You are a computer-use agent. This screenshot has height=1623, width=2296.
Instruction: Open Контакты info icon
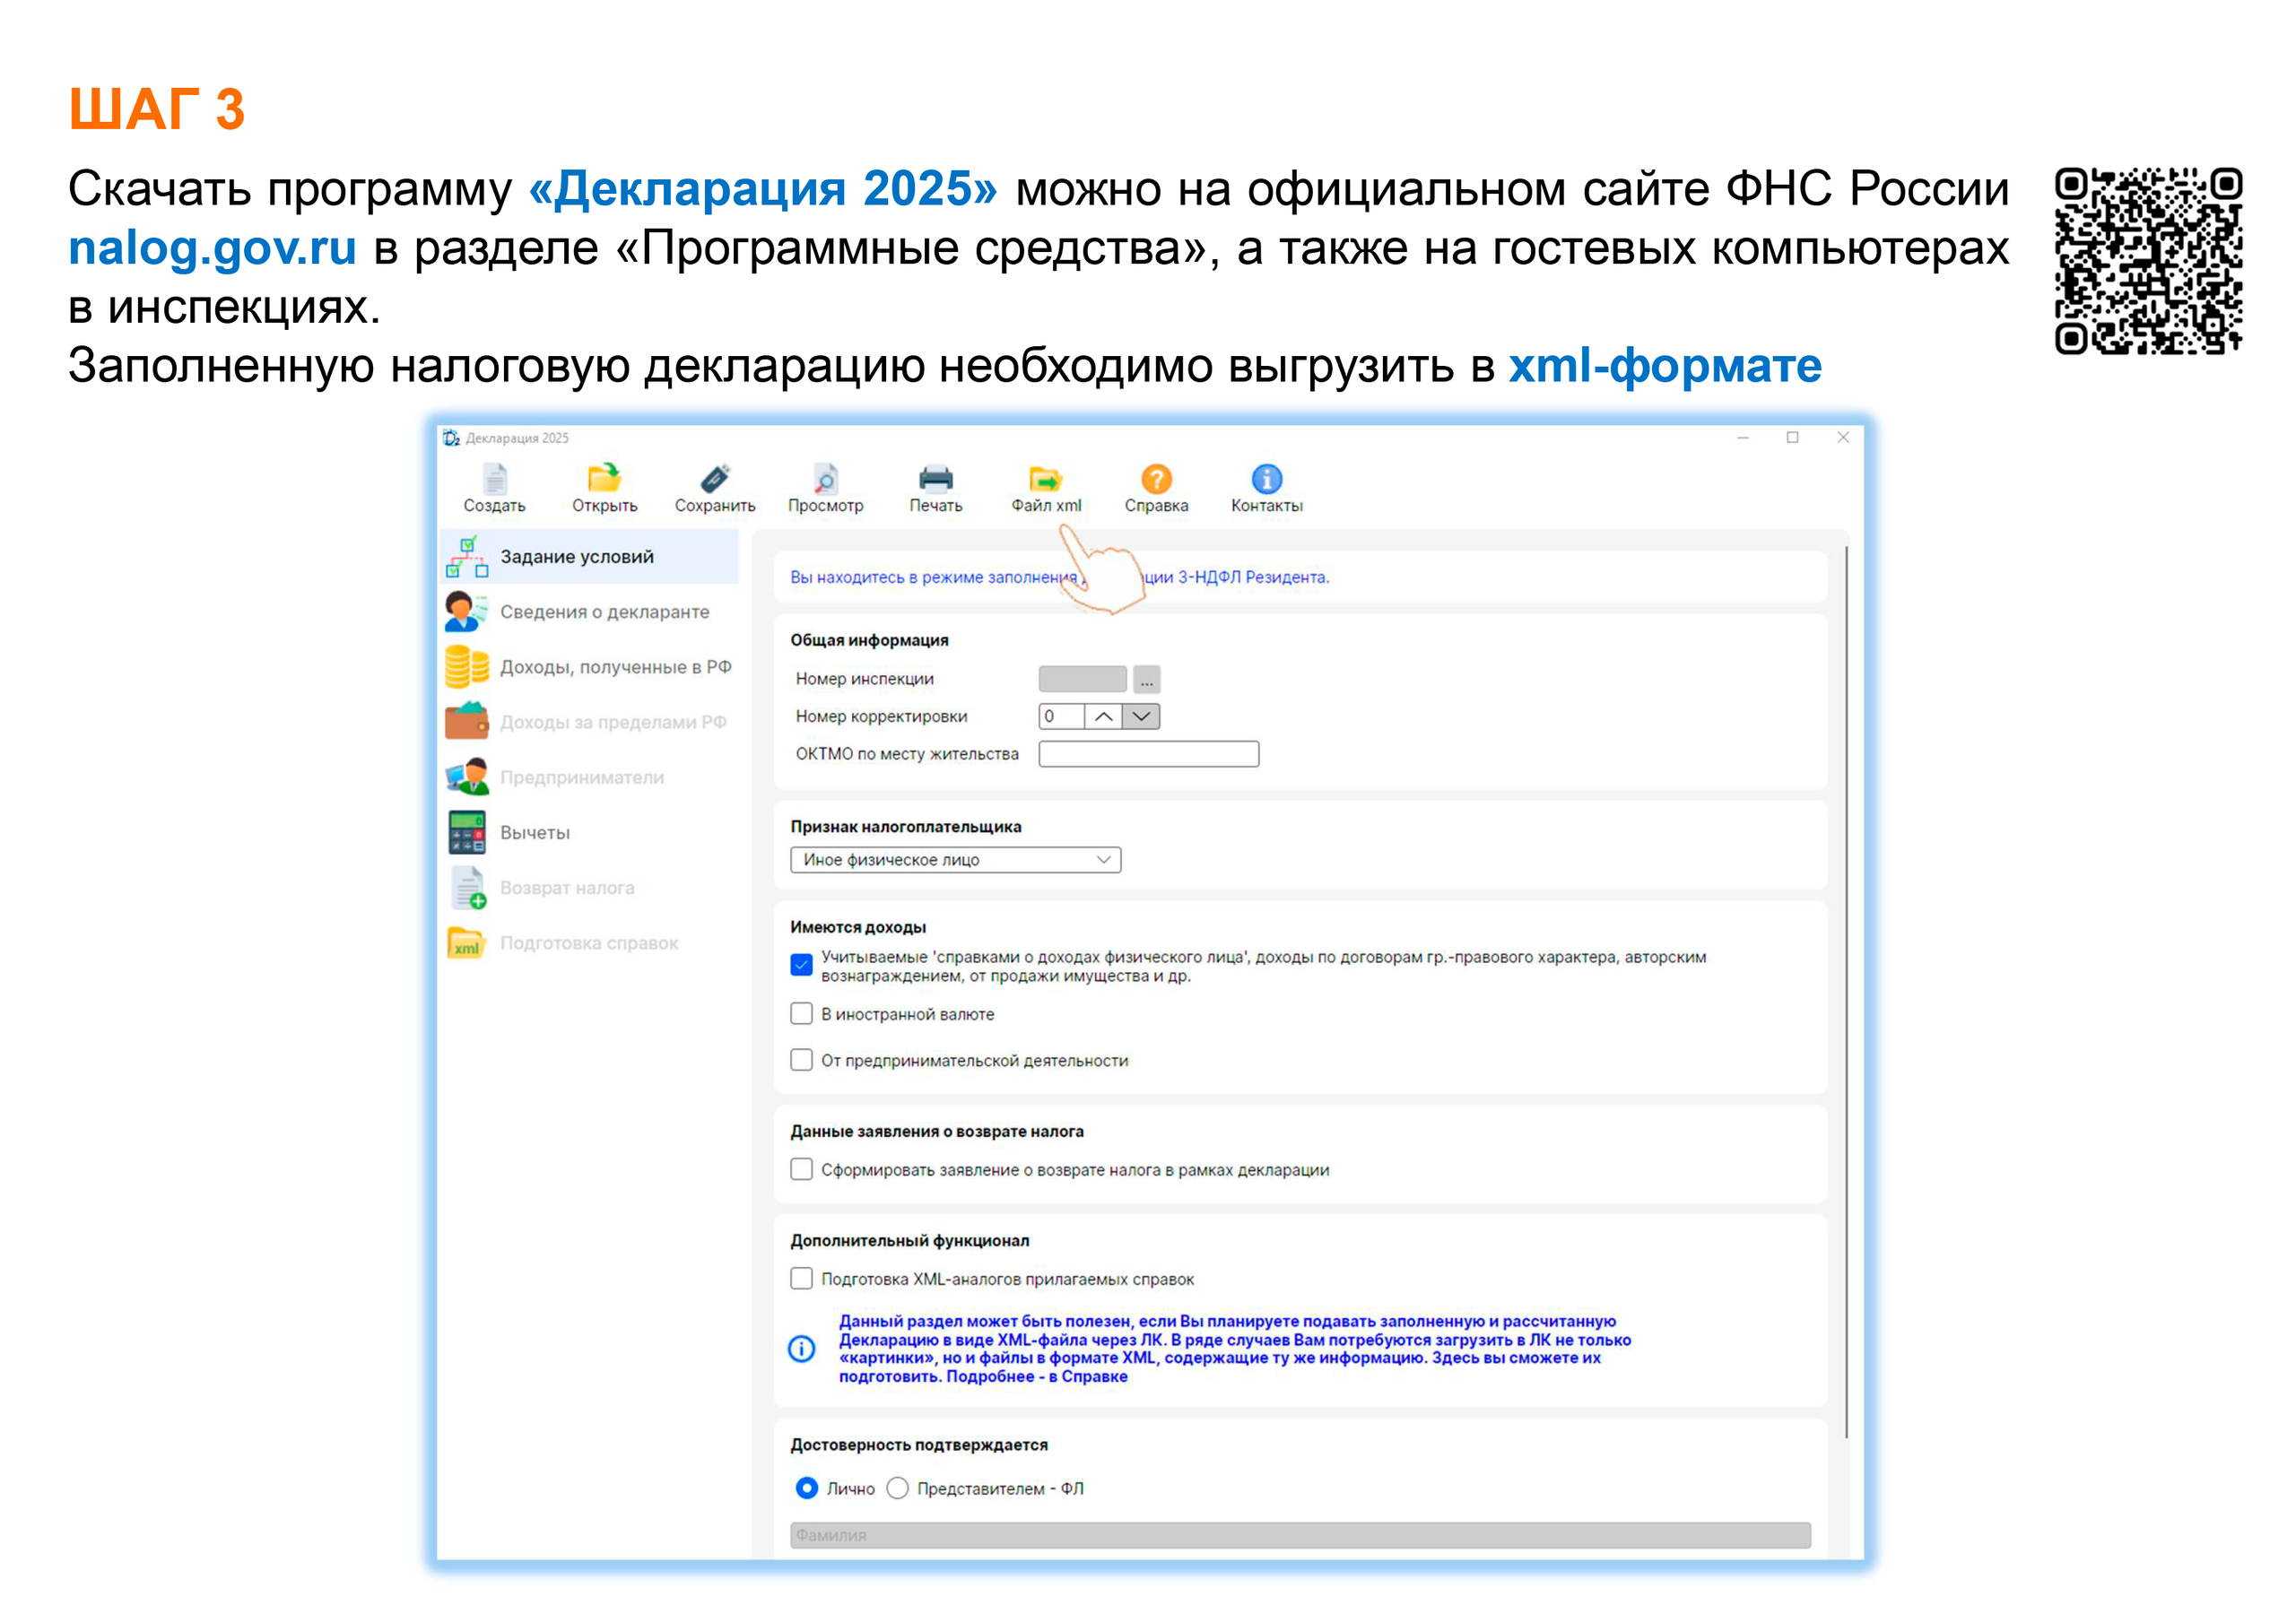pyautogui.click(x=1266, y=480)
